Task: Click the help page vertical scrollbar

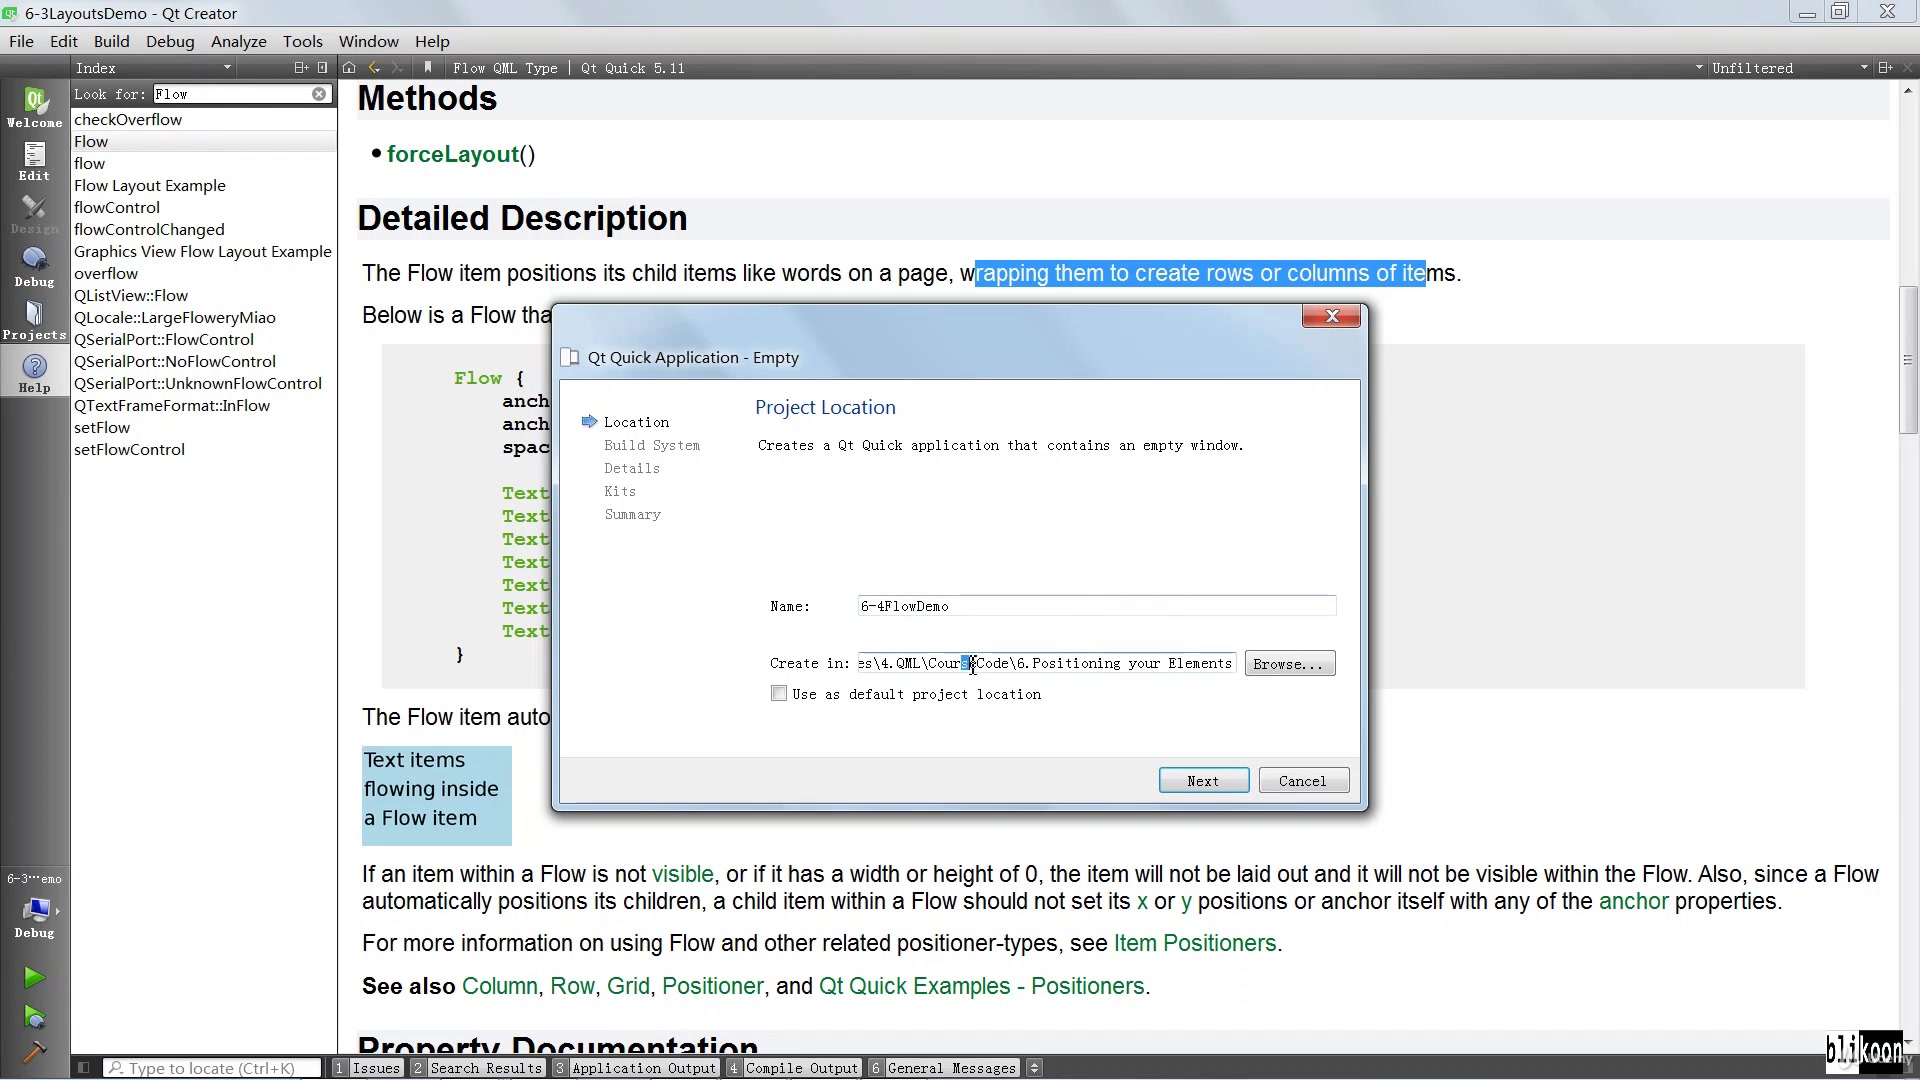Action: (1908, 360)
